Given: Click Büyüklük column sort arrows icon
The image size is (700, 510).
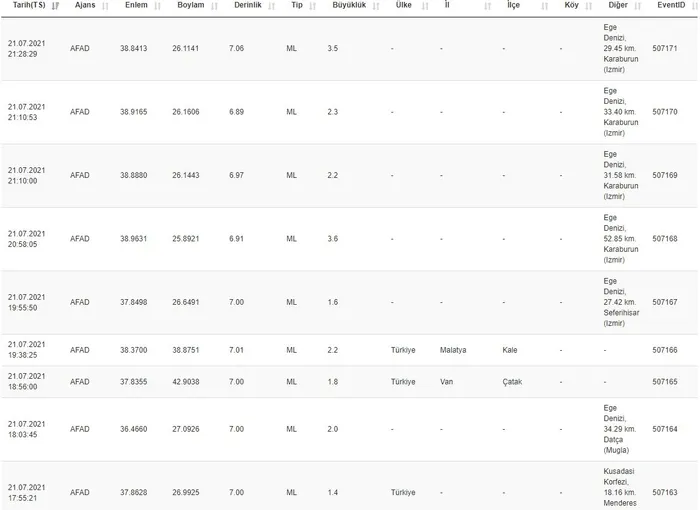Looking at the screenshot, I should click(x=372, y=6).
